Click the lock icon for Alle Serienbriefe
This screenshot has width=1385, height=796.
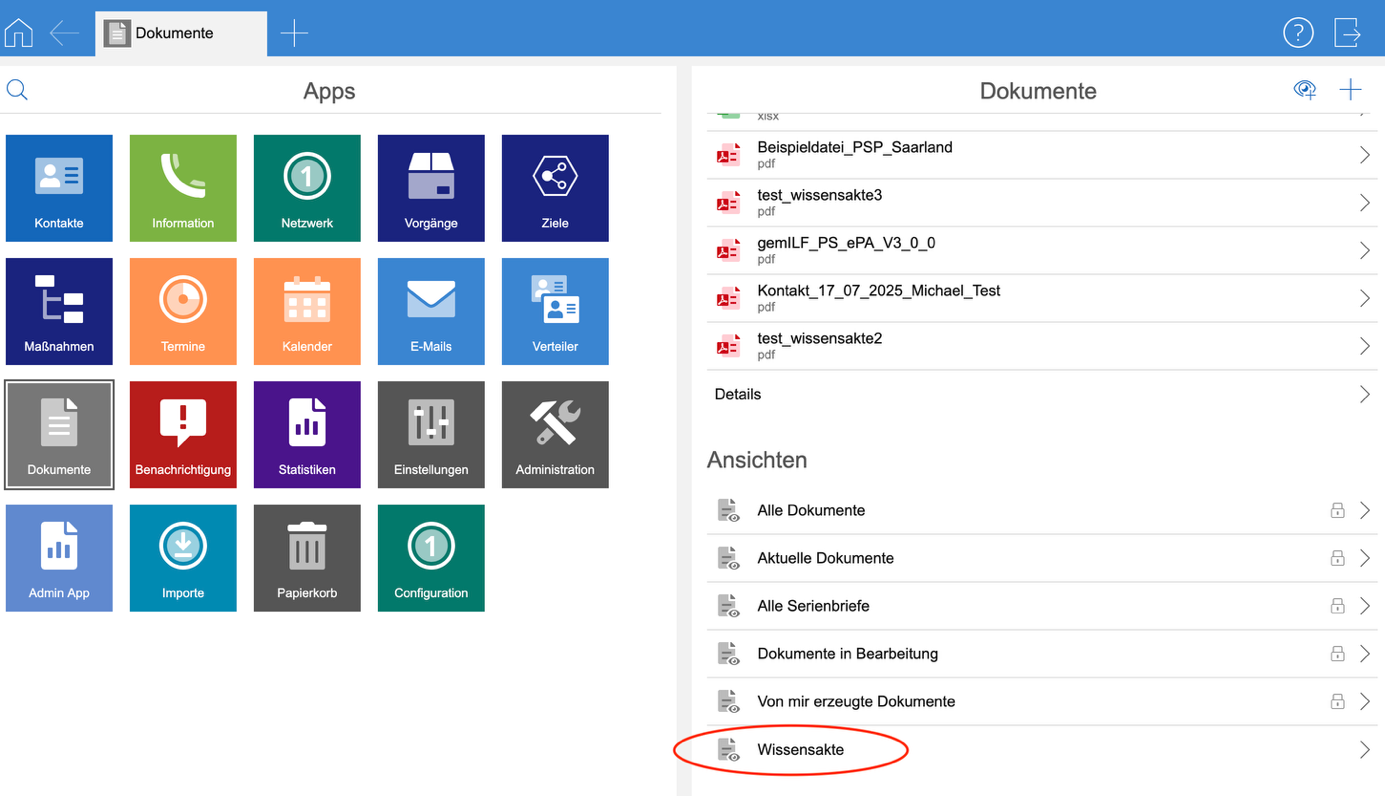[x=1337, y=606]
